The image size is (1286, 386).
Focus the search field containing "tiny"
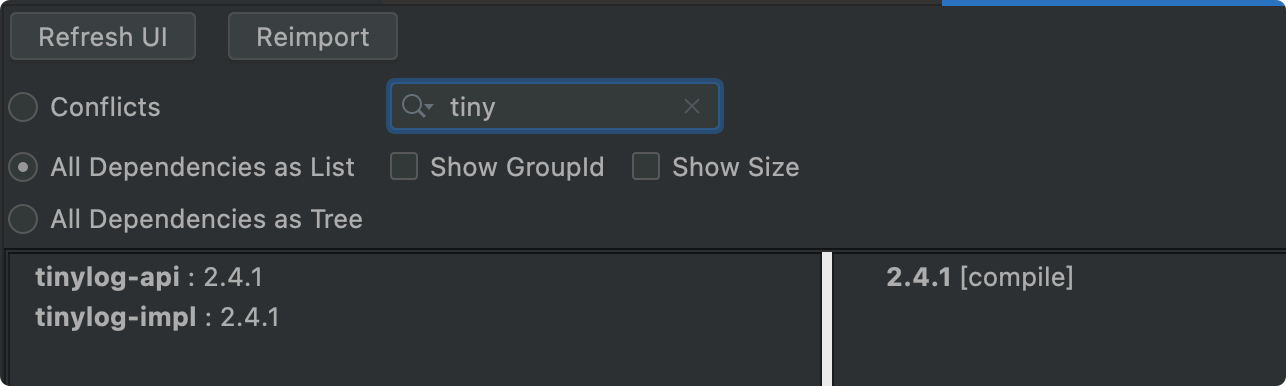point(554,106)
